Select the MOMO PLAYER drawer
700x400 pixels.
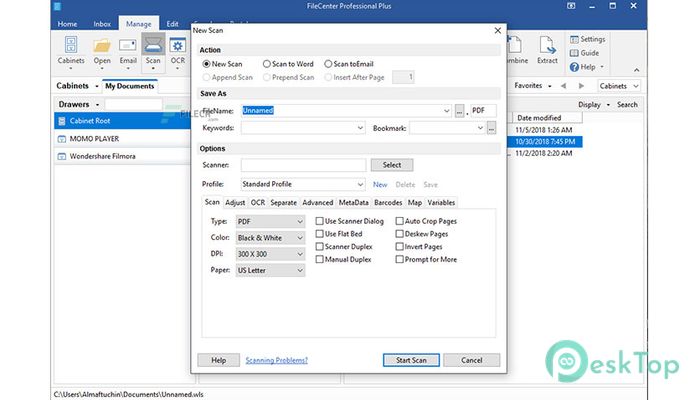pyautogui.click(x=122, y=139)
